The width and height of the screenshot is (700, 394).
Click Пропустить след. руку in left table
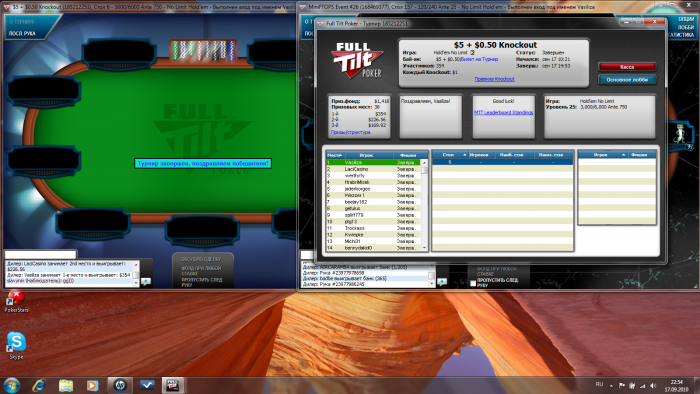(x=201, y=282)
